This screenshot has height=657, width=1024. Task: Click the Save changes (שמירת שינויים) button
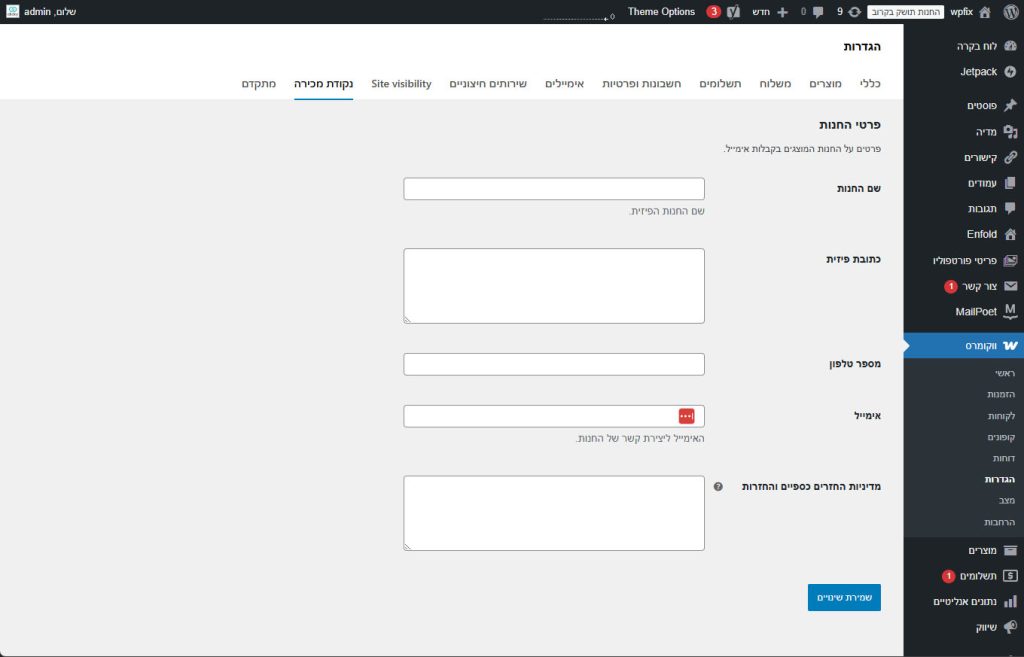[x=844, y=597]
